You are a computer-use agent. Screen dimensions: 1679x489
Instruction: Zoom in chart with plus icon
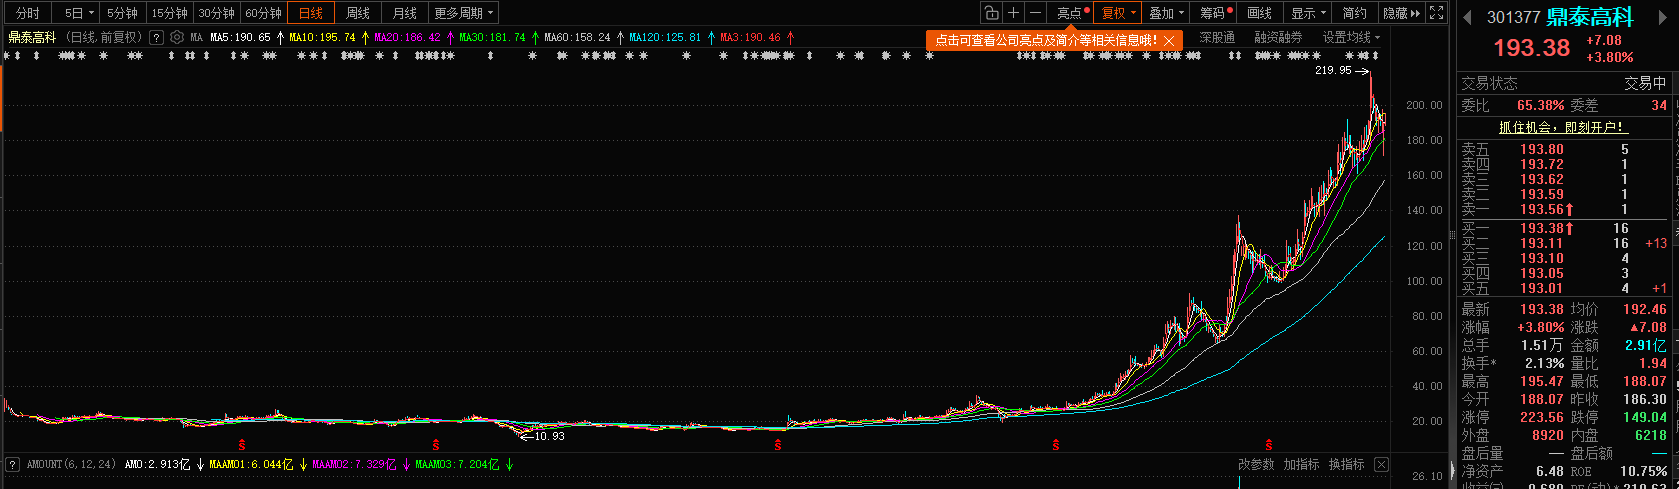coord(1013,13)
